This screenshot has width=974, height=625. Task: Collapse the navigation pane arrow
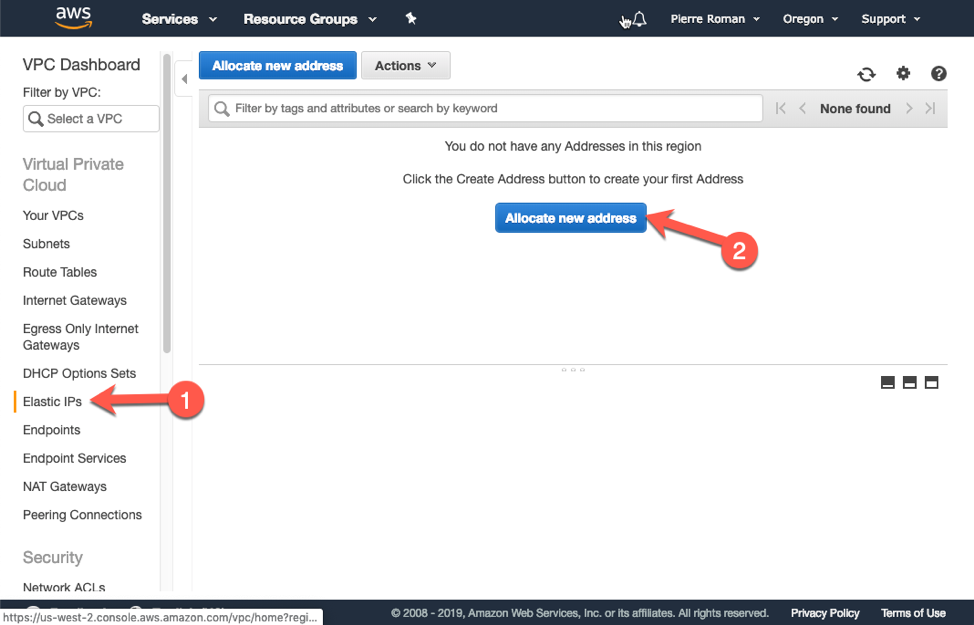pyautogui.click(x=184, y=79)
